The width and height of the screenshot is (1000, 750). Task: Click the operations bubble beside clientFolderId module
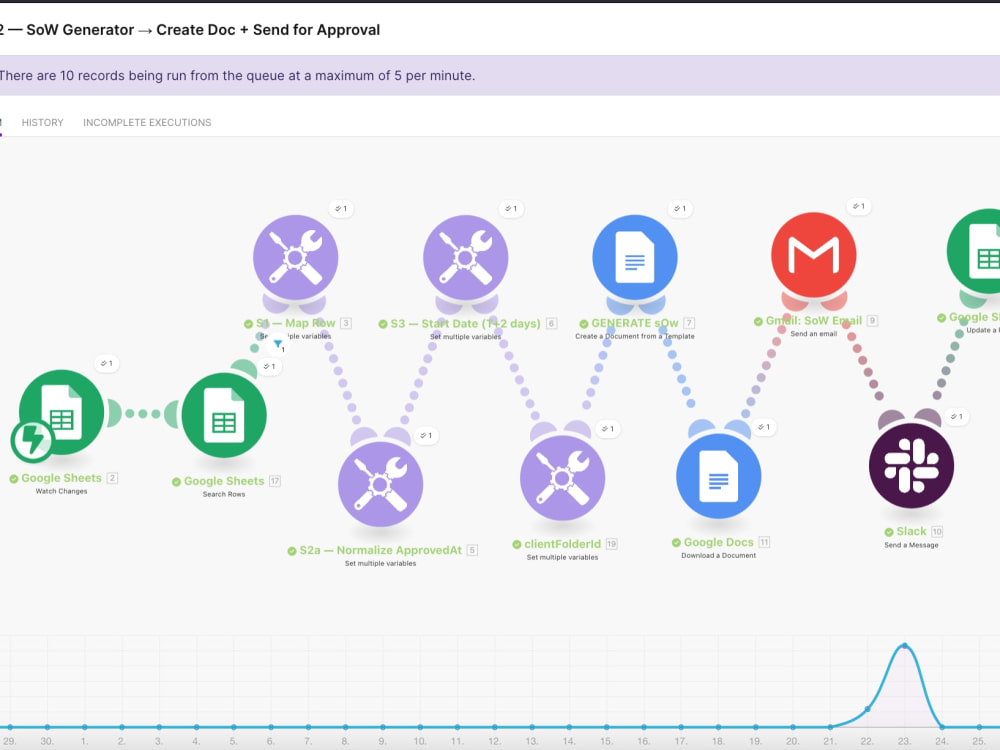[x=608, y=429]
